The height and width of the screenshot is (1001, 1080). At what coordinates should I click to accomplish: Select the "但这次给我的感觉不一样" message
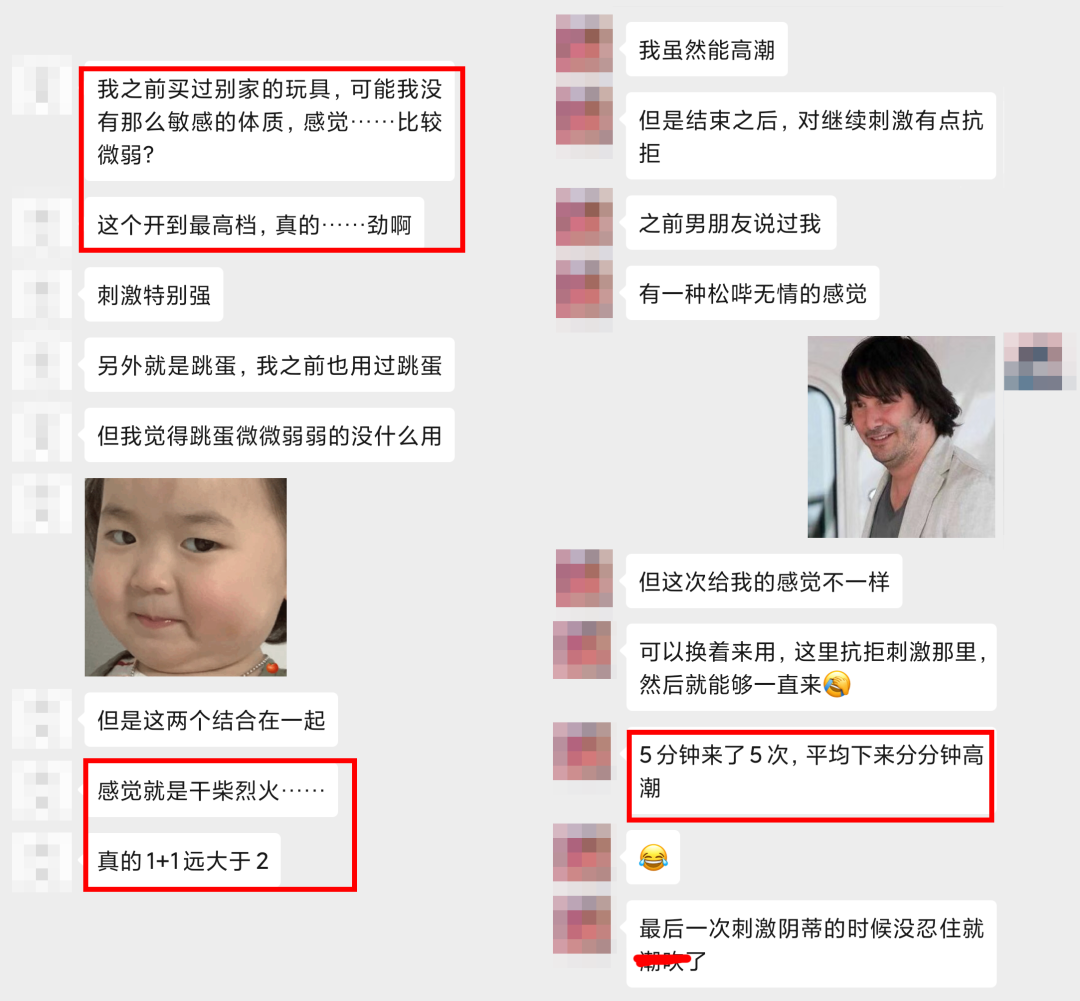point(764,581)
